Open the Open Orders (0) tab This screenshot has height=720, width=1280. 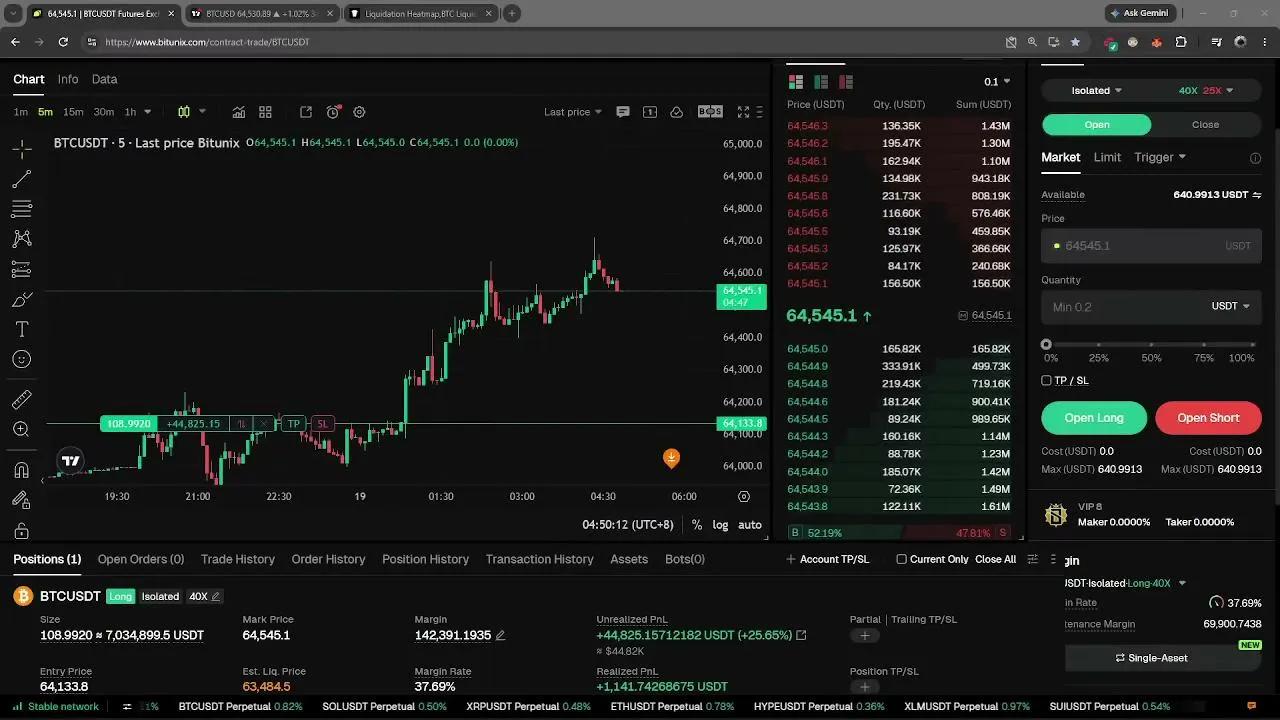pos(141,559)
